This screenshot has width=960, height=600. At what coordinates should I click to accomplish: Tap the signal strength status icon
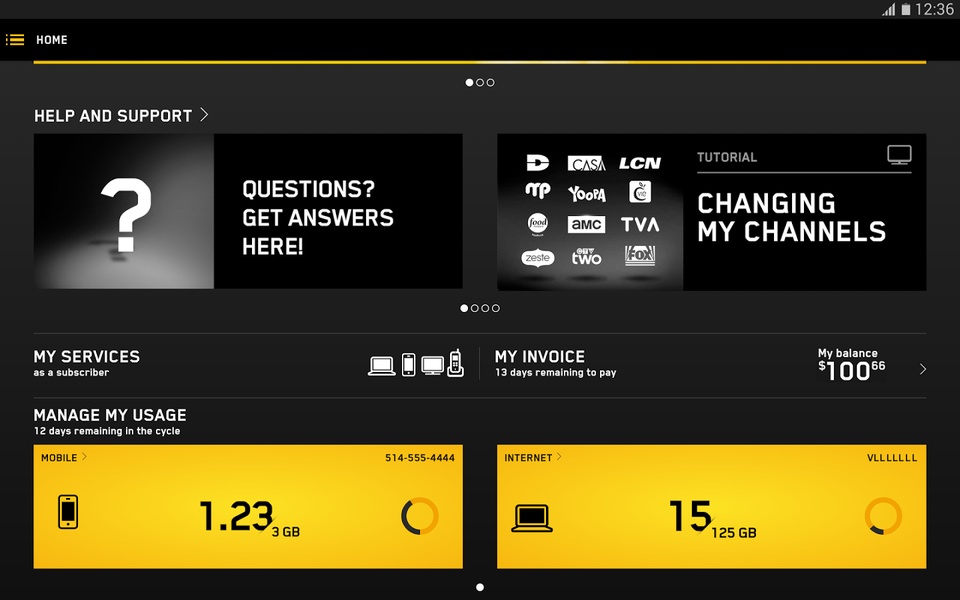(889, 9)
